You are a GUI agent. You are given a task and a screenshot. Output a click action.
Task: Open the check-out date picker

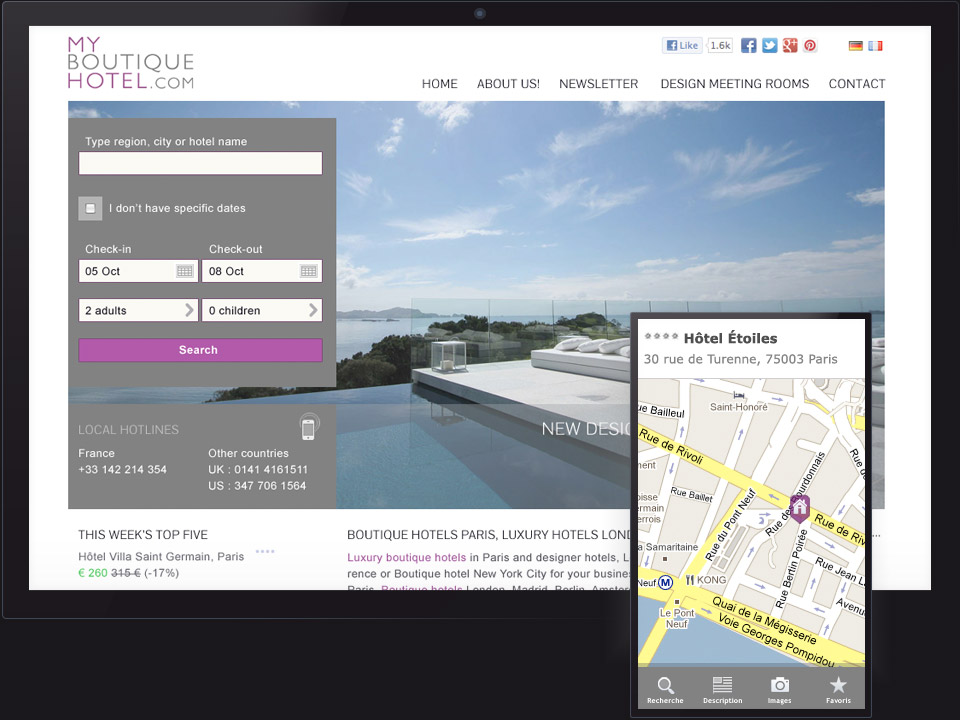tap(309, 271)
